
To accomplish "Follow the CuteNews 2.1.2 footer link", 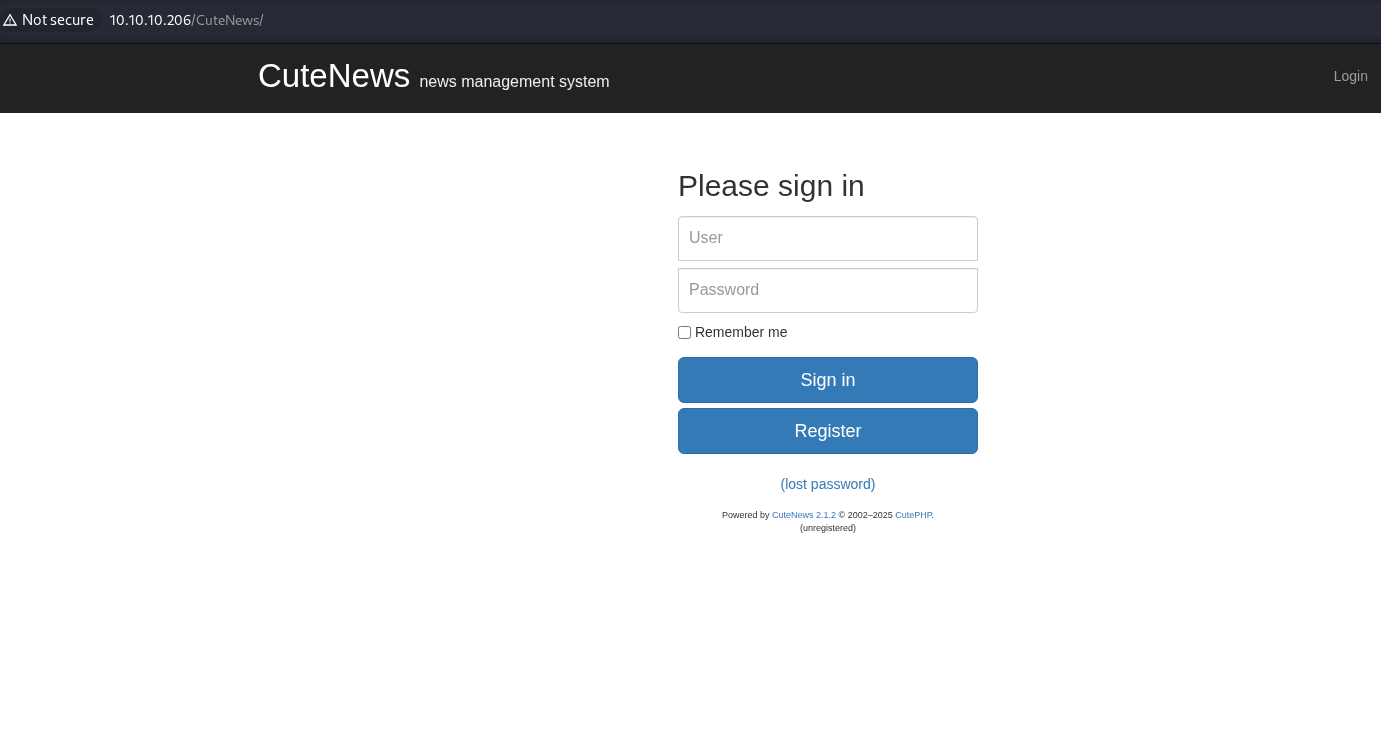I will (x=803, y=515).
